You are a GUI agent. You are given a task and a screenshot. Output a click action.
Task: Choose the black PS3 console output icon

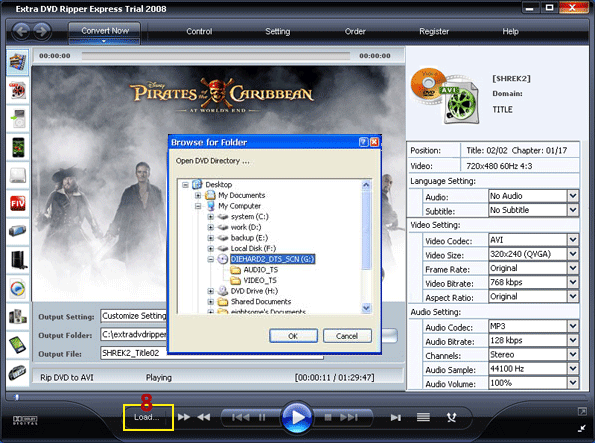(18, 260)
